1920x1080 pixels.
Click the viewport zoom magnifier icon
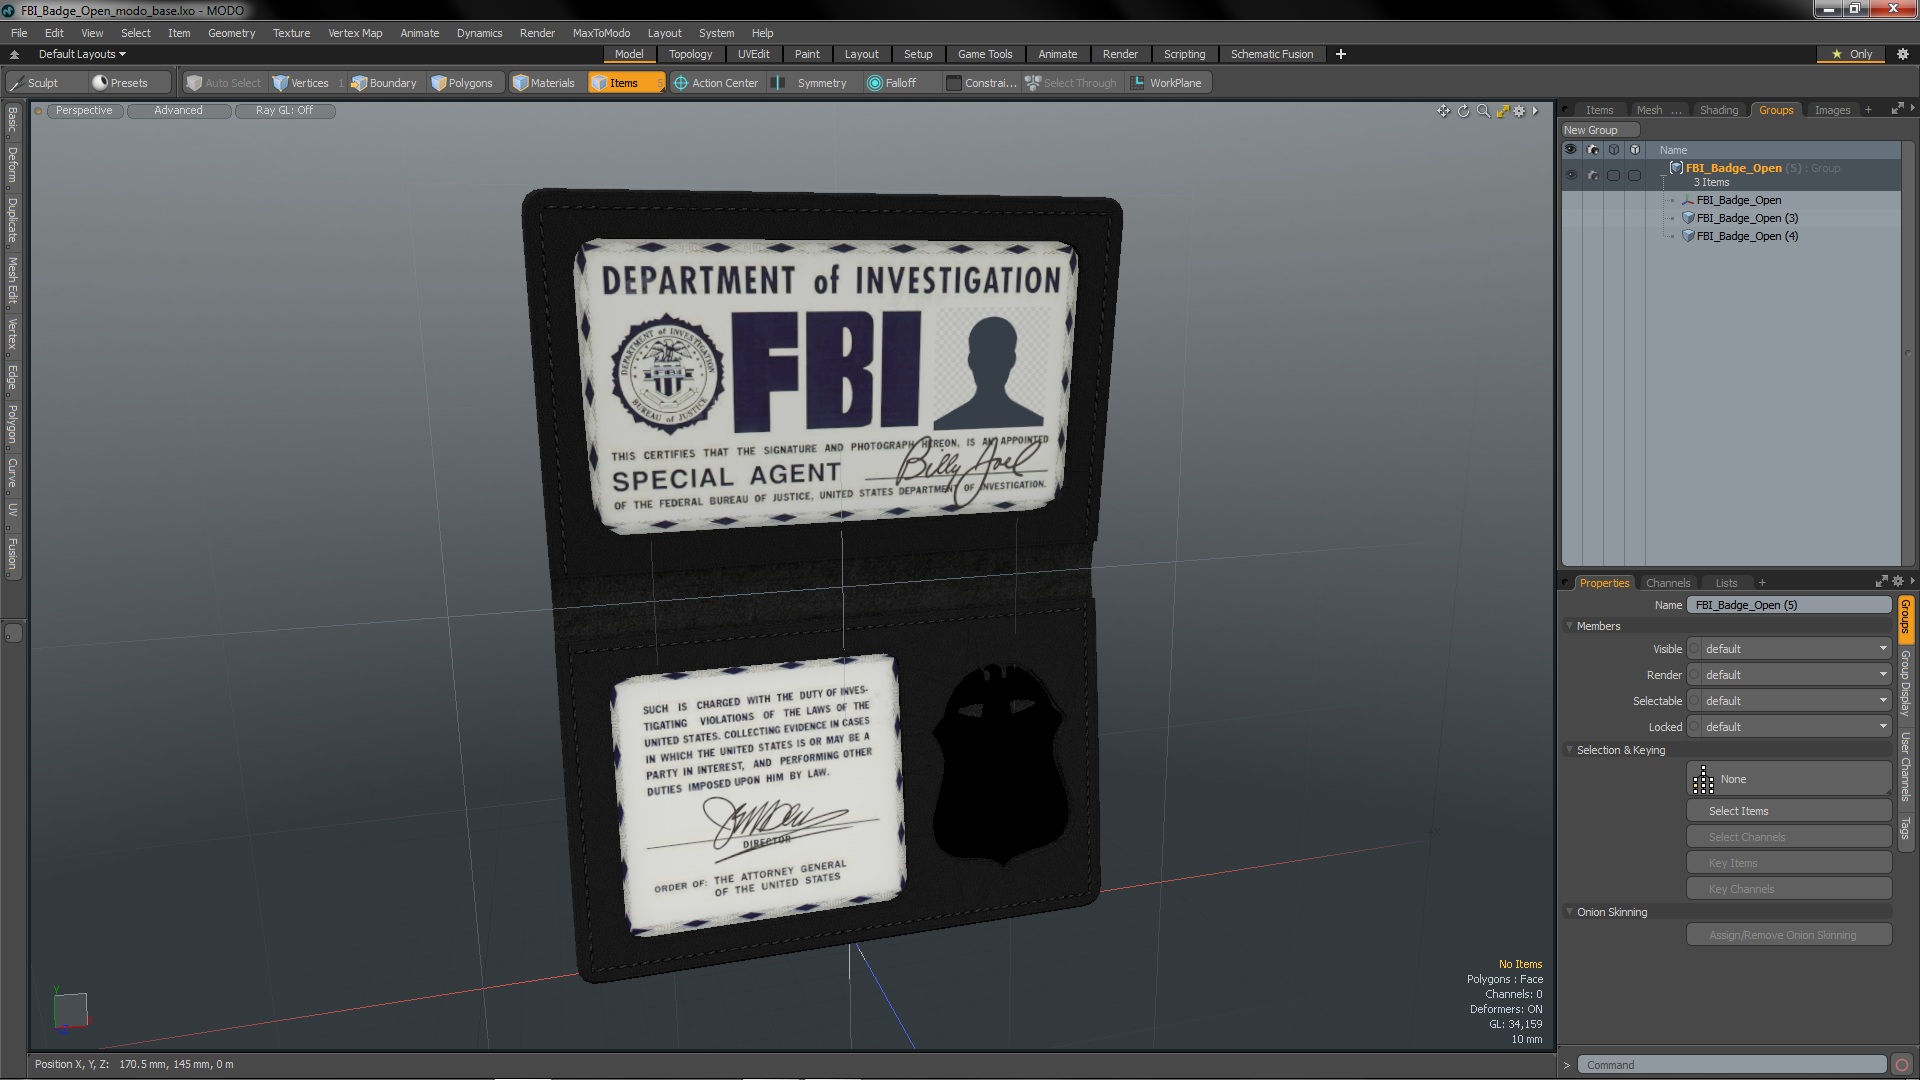[x=1483, y=111]
